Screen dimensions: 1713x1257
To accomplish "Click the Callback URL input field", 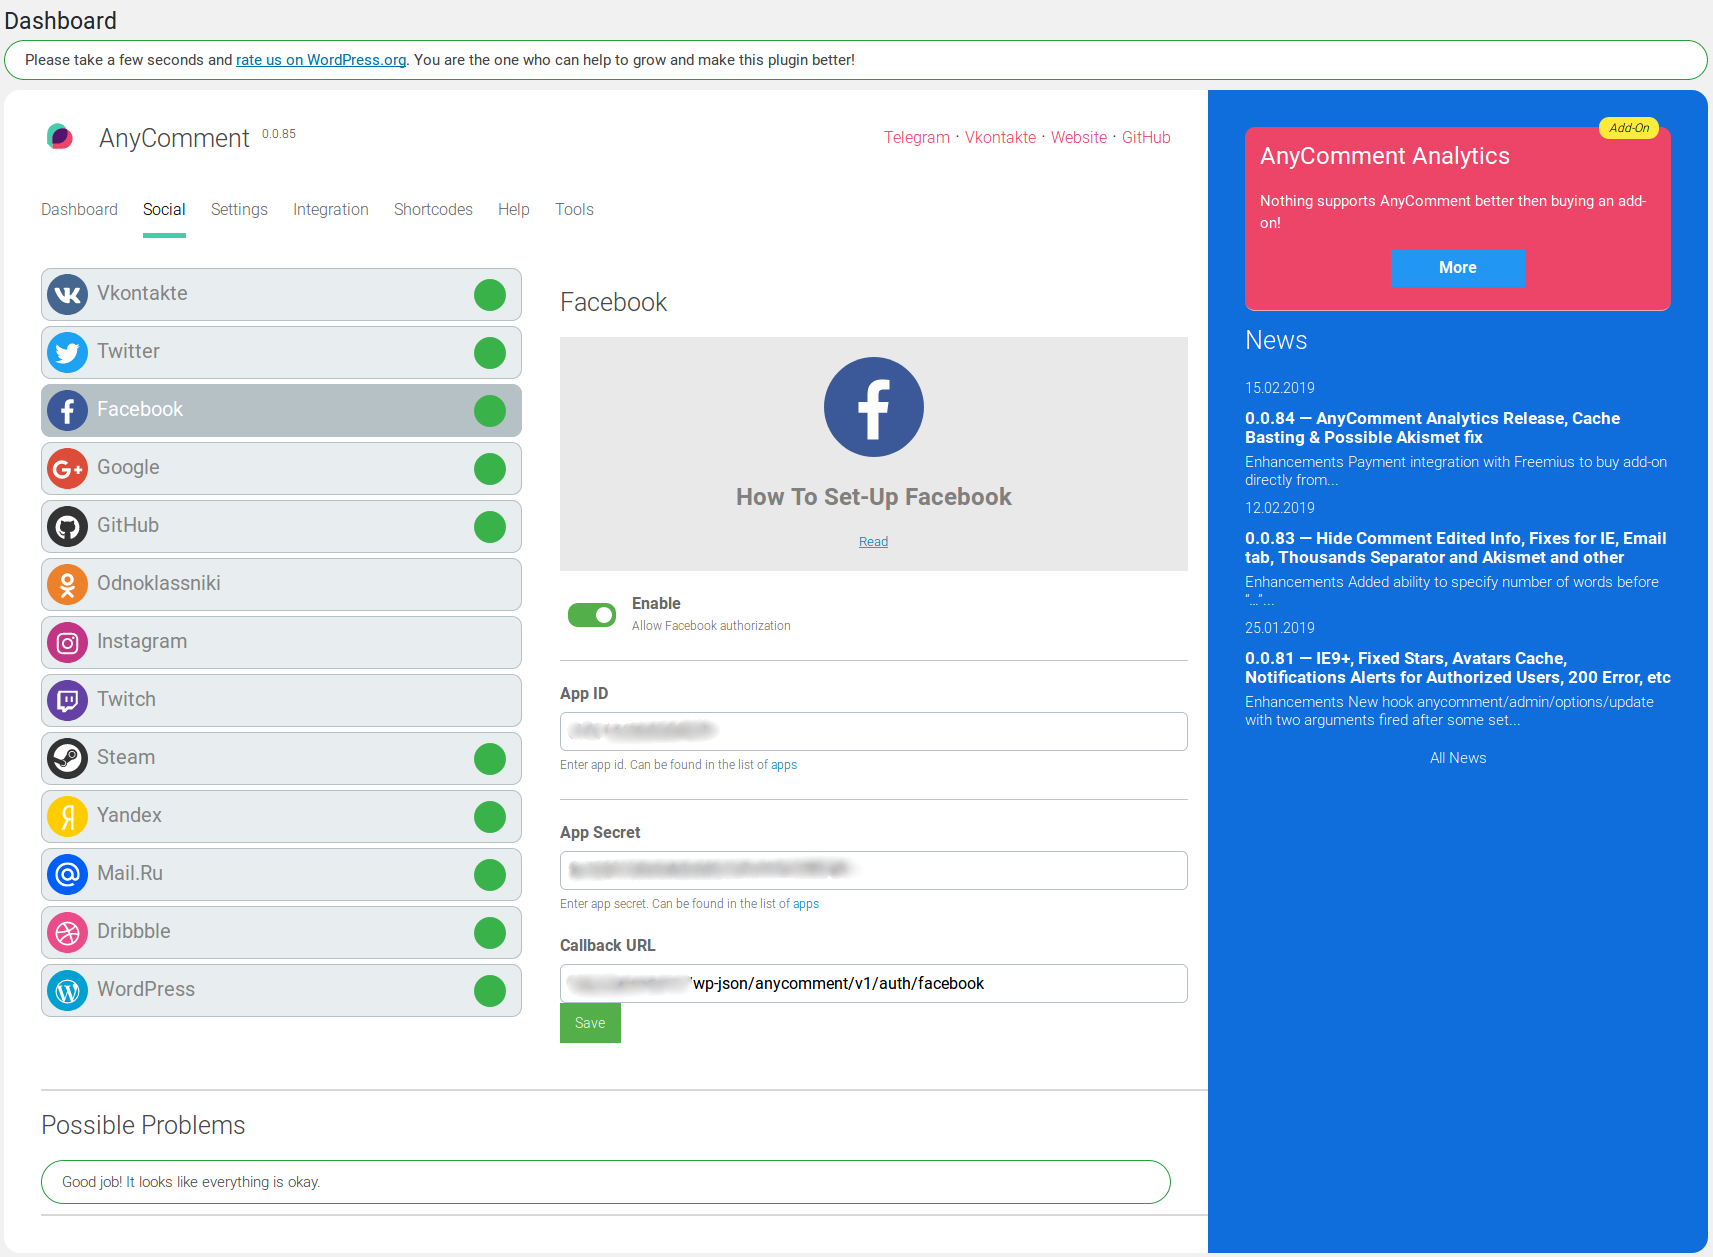I will pyautogui.click(x=874, y=983).
